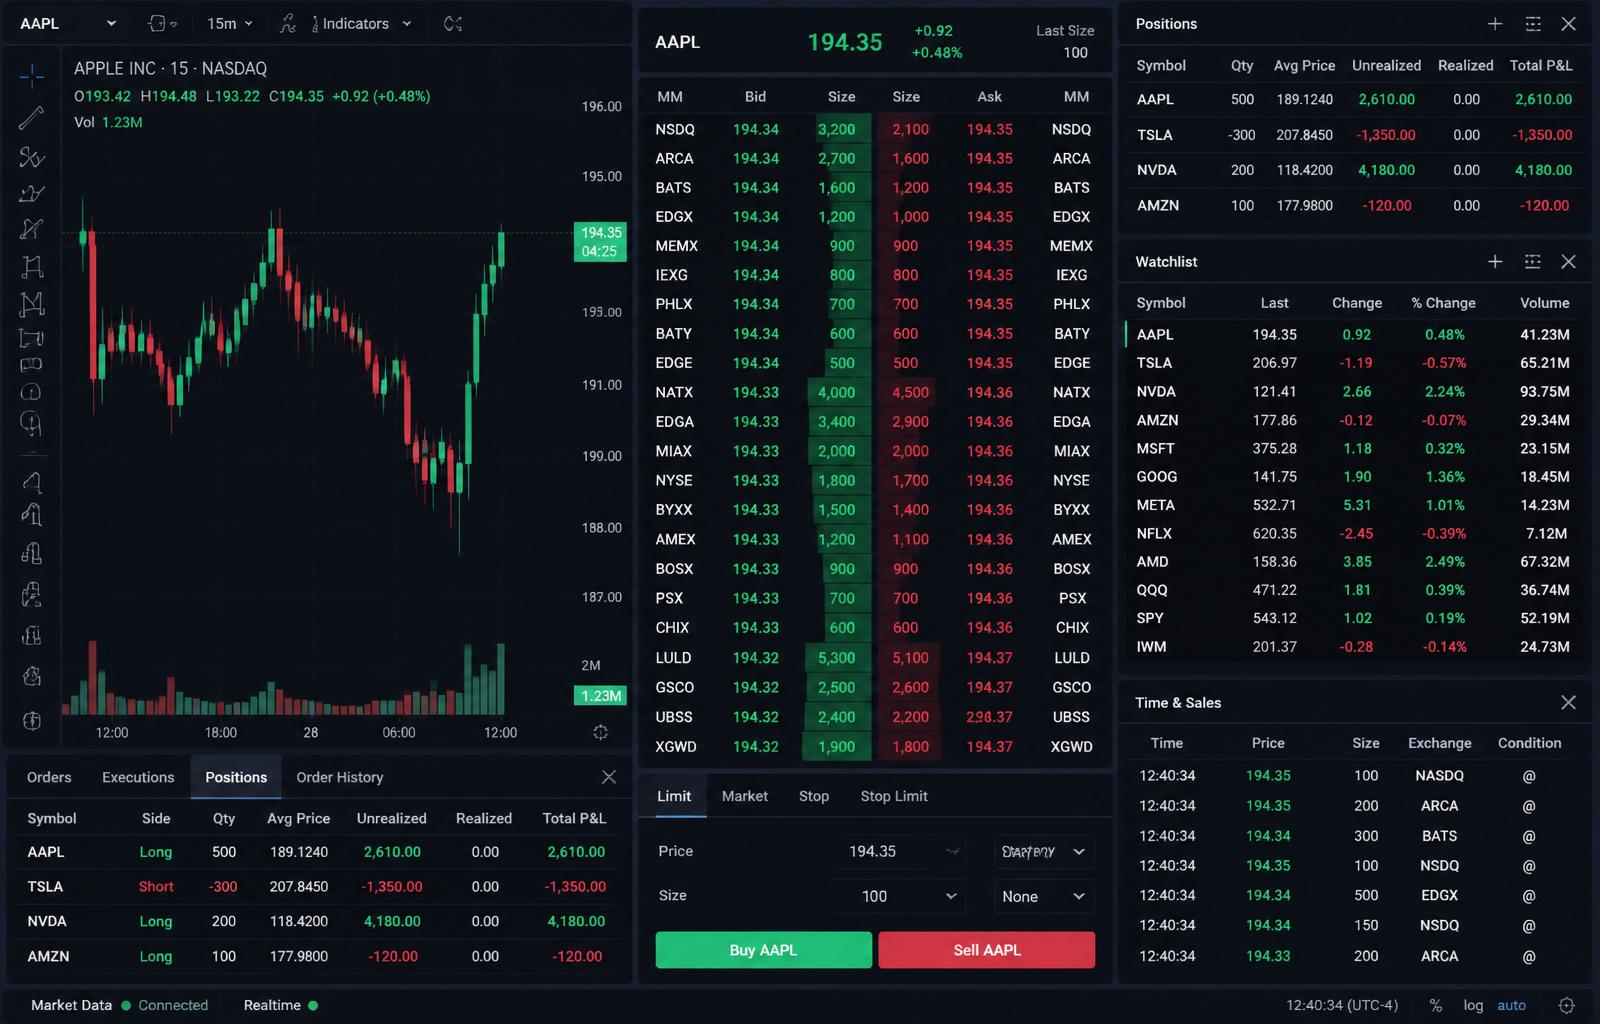
Task: Select the crosshair cursor tool
Action: pyautogui.click(x=31, y=75)
